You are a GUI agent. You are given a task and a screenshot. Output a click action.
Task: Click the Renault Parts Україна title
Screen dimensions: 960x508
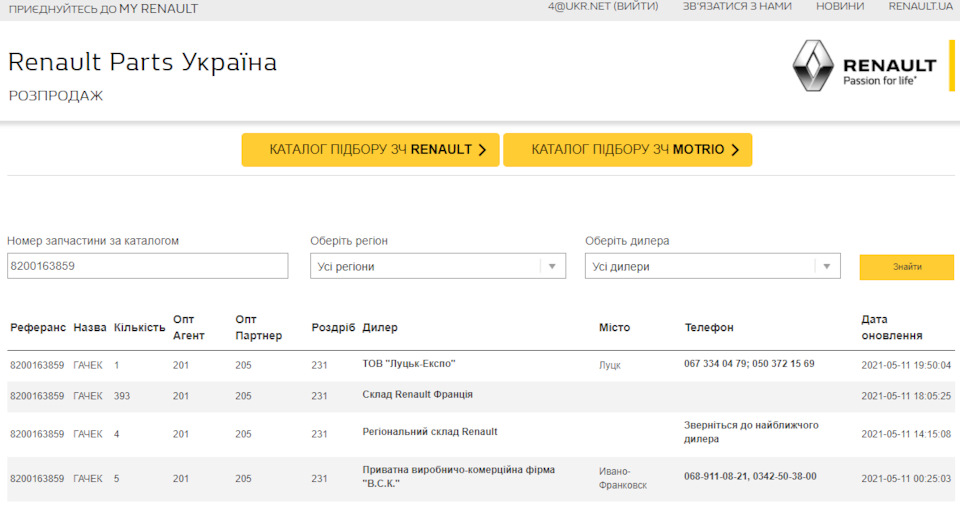(143, 62)
